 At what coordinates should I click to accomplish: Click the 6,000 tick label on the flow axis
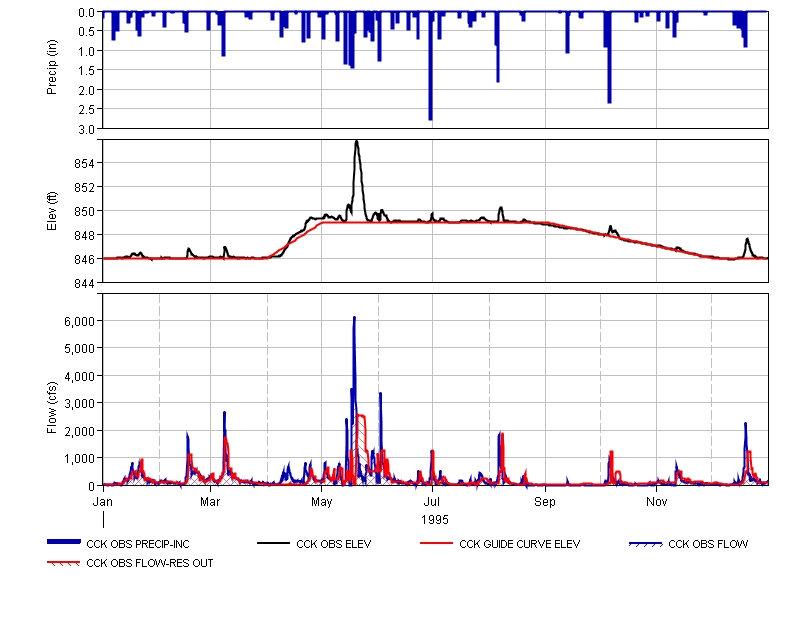[x=78, y=321]
